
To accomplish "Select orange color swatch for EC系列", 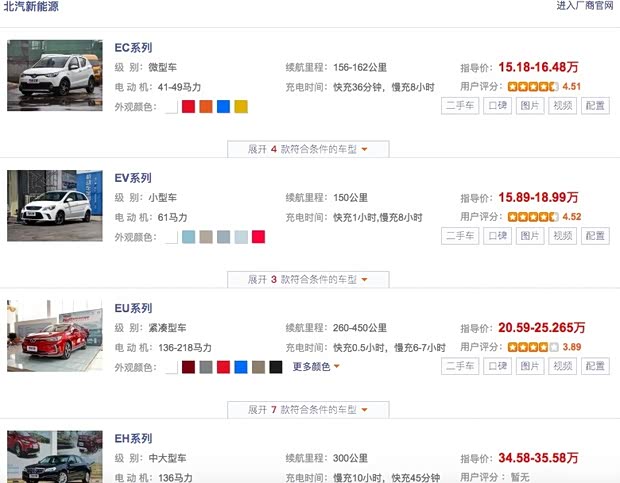I will (206, 107).
